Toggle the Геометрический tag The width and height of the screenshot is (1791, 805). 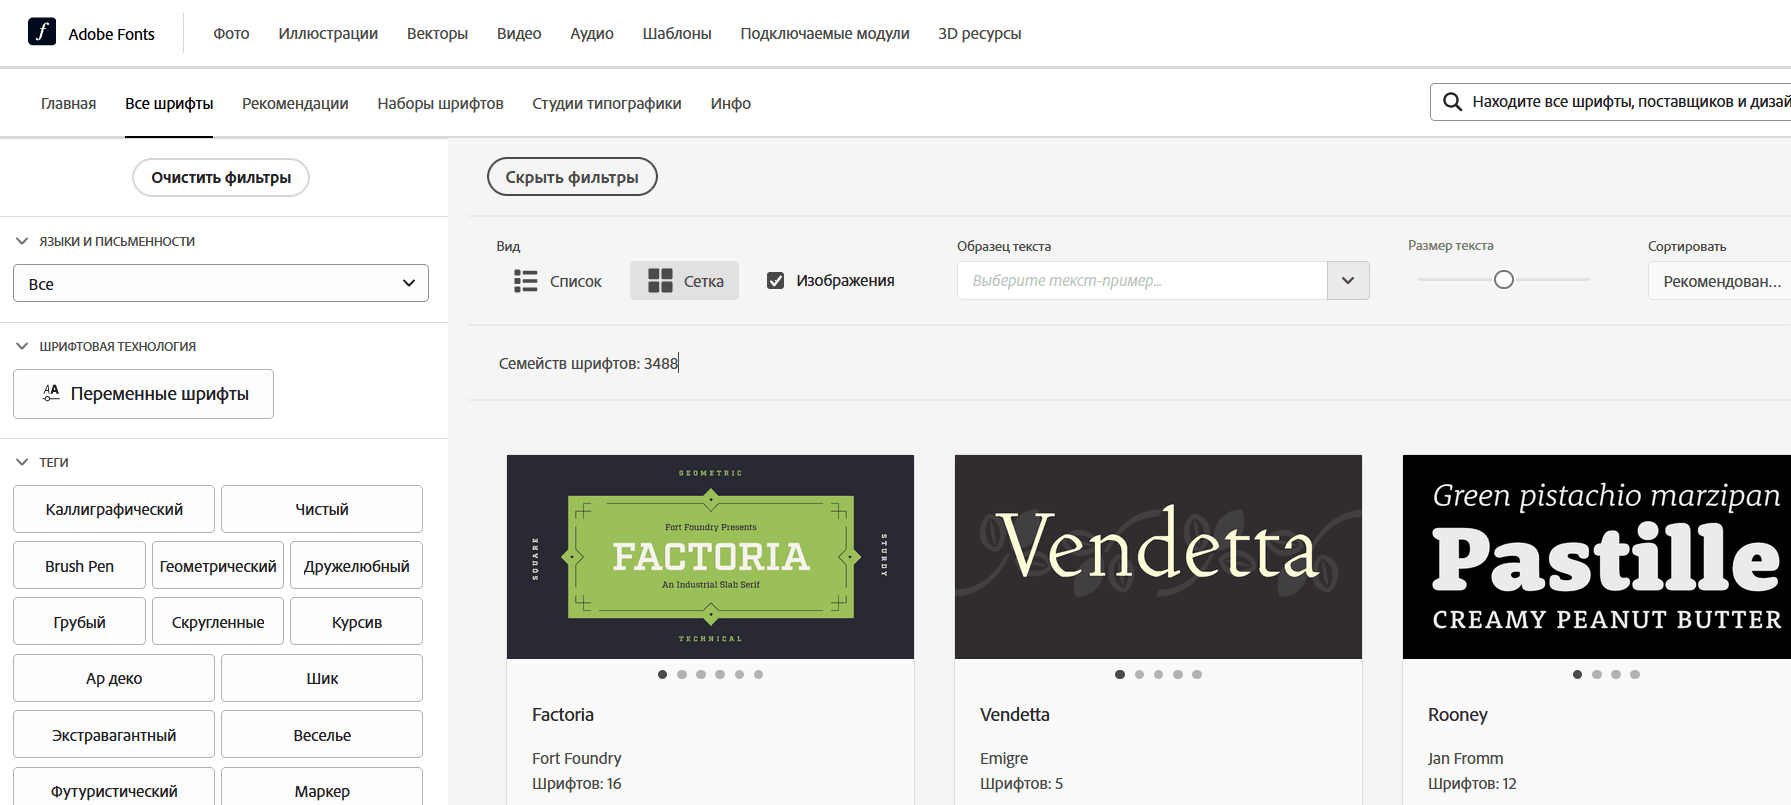[x=218, y=566]
